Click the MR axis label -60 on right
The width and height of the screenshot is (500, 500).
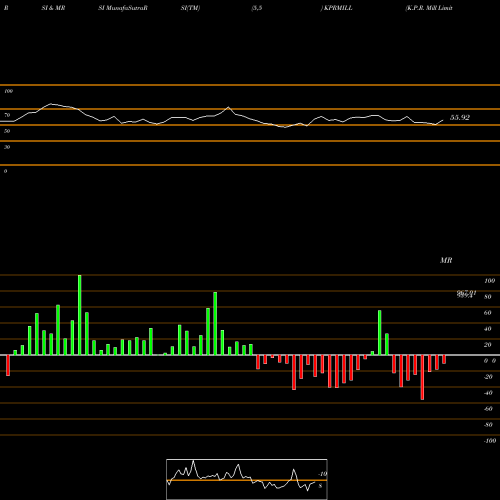[488, 409]
